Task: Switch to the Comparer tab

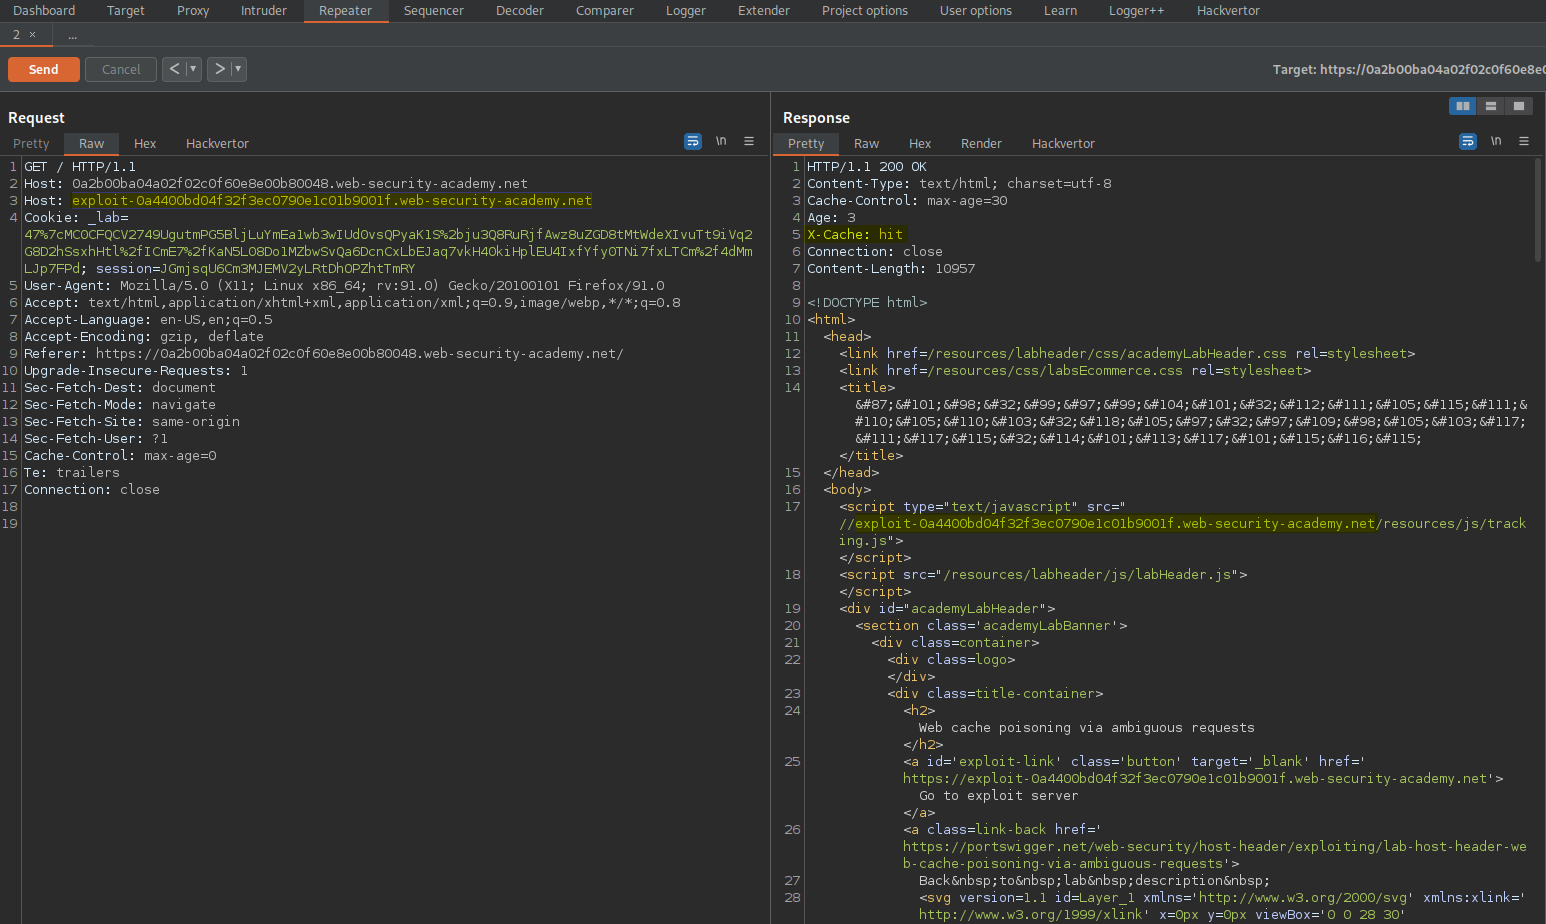Action: (x=604, y=10)
